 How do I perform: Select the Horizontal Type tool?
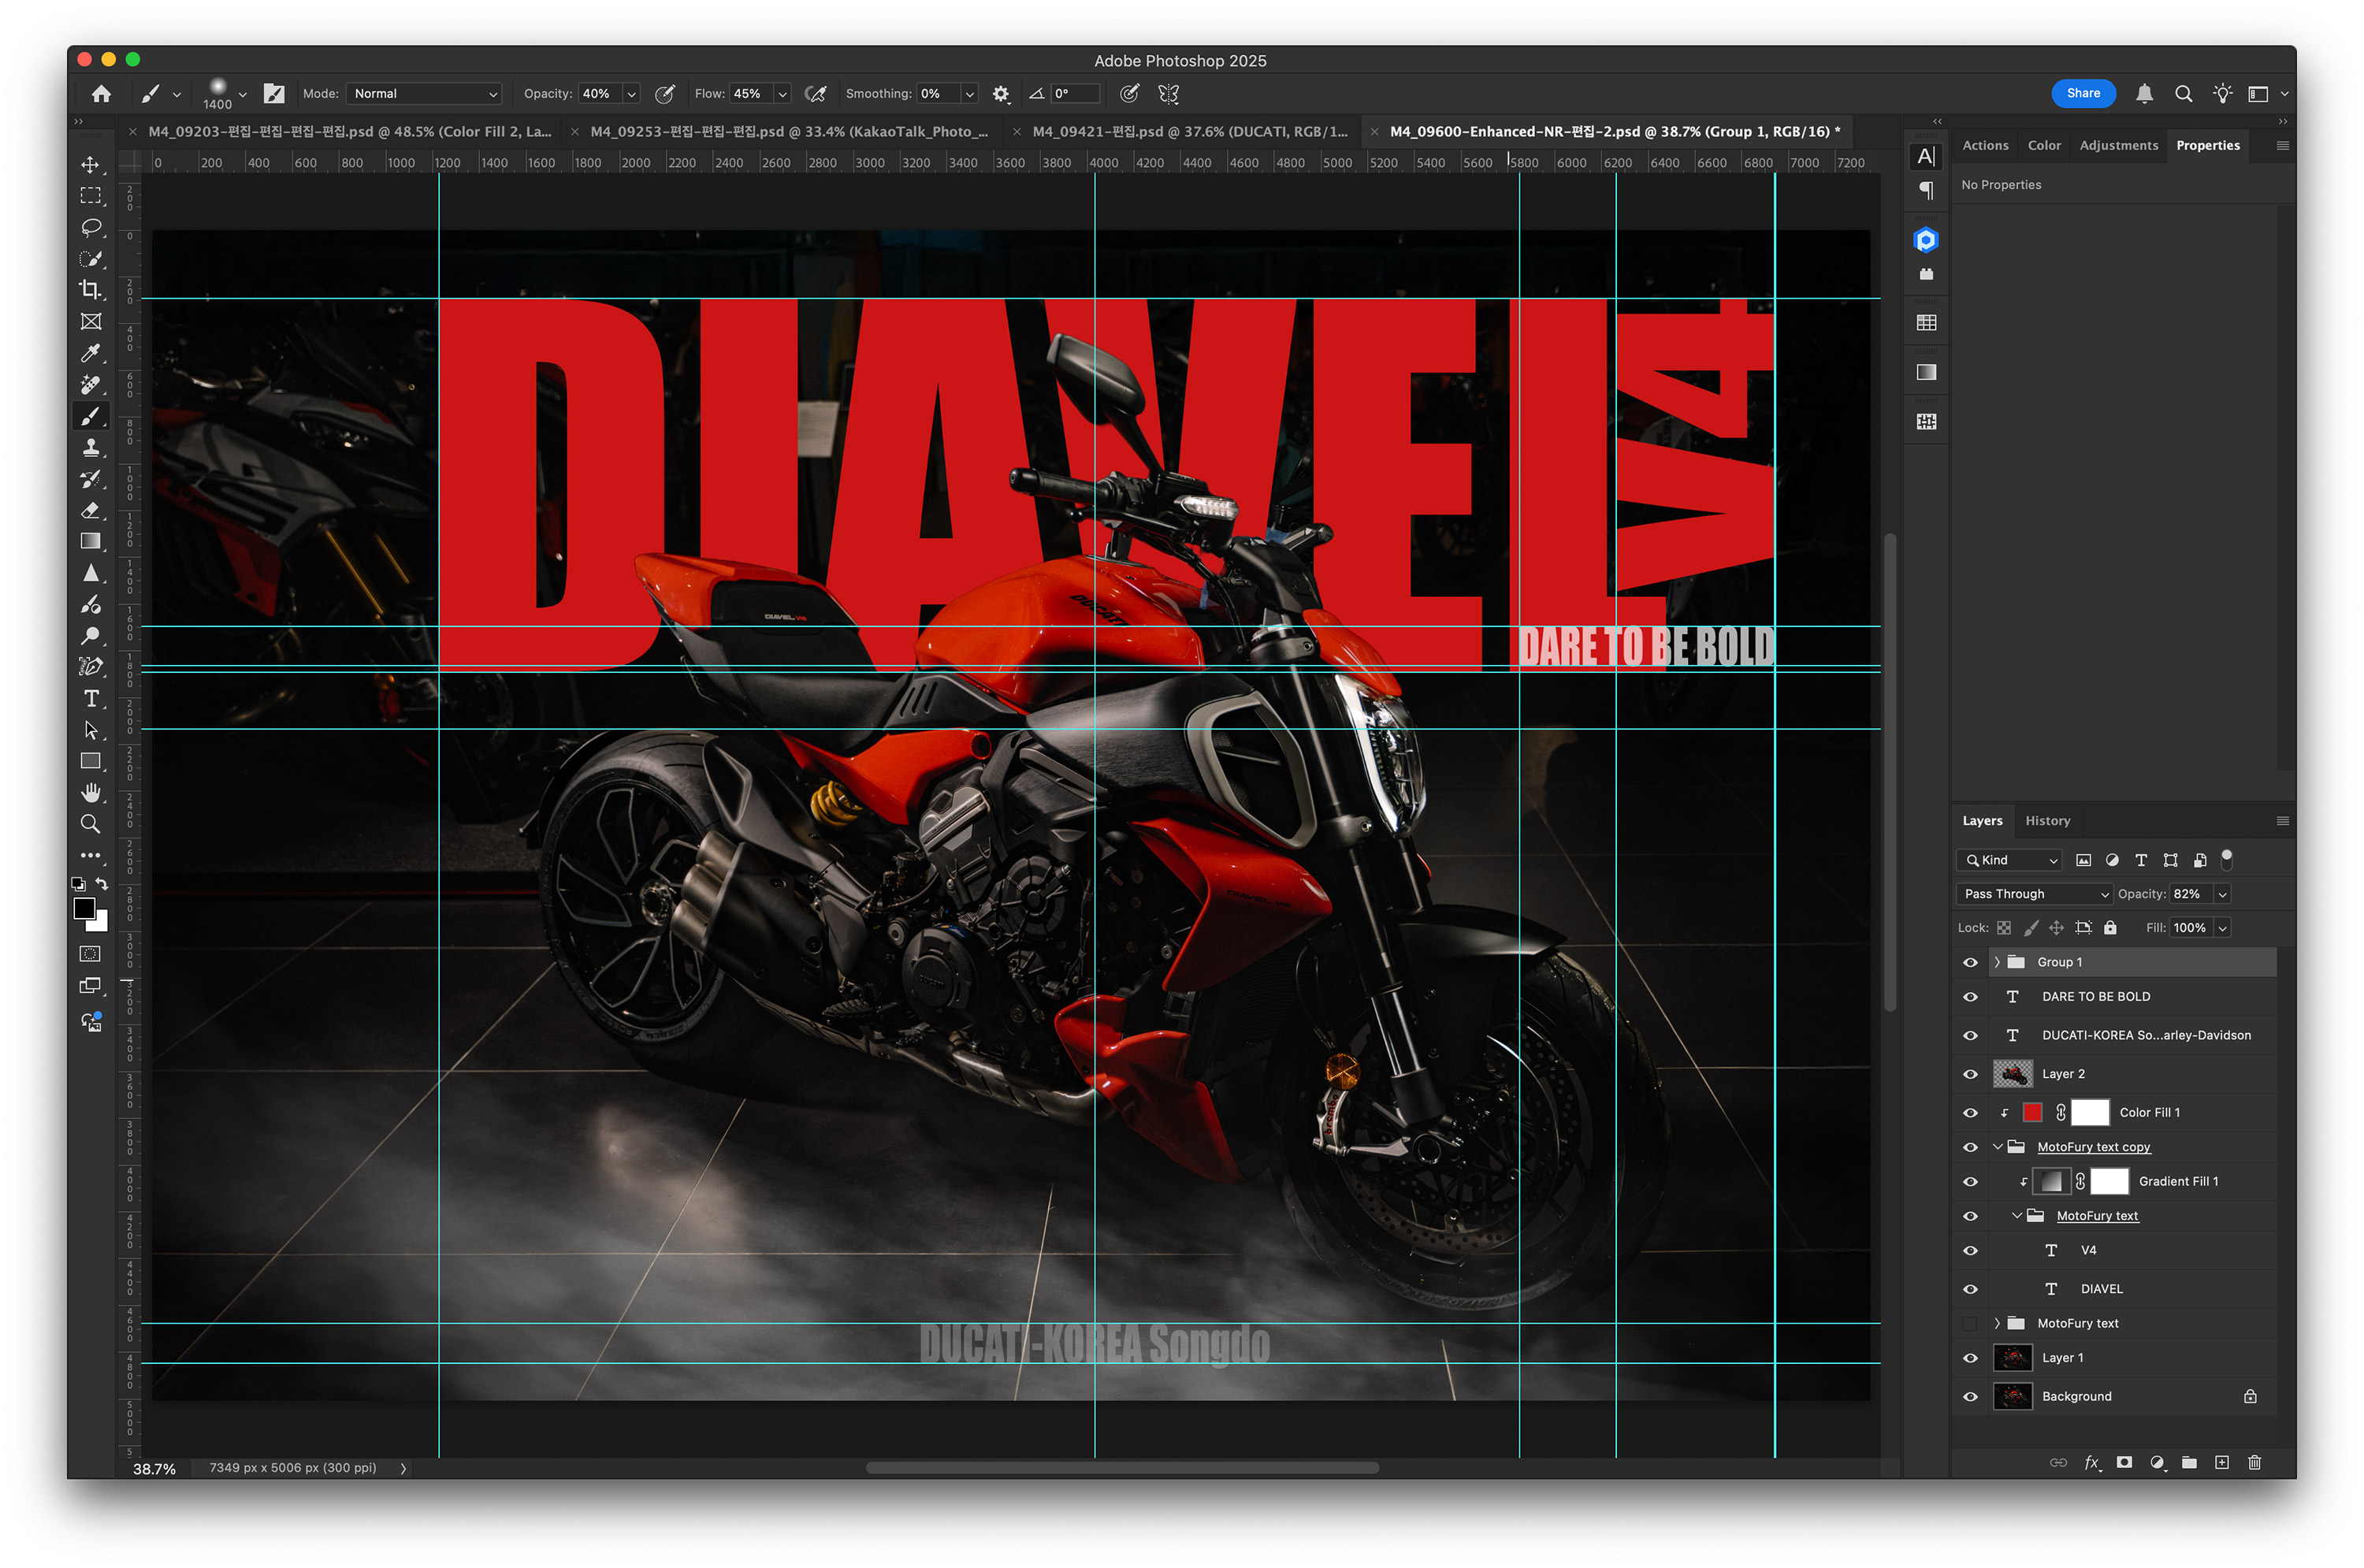click(x=91, y=699)
